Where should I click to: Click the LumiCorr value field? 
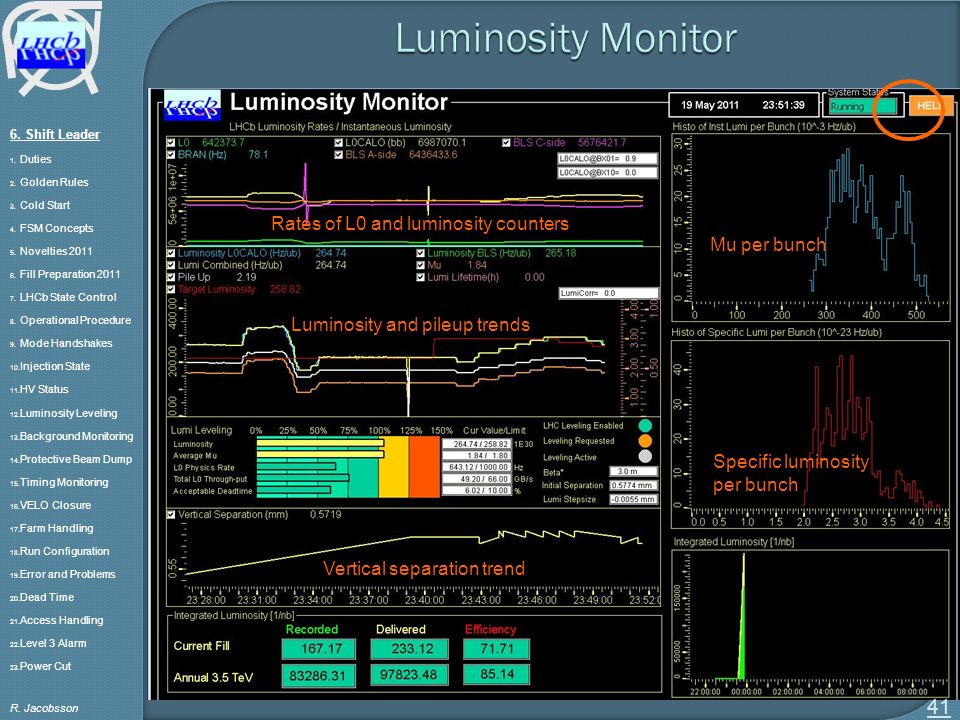click(x=609, y=293)
